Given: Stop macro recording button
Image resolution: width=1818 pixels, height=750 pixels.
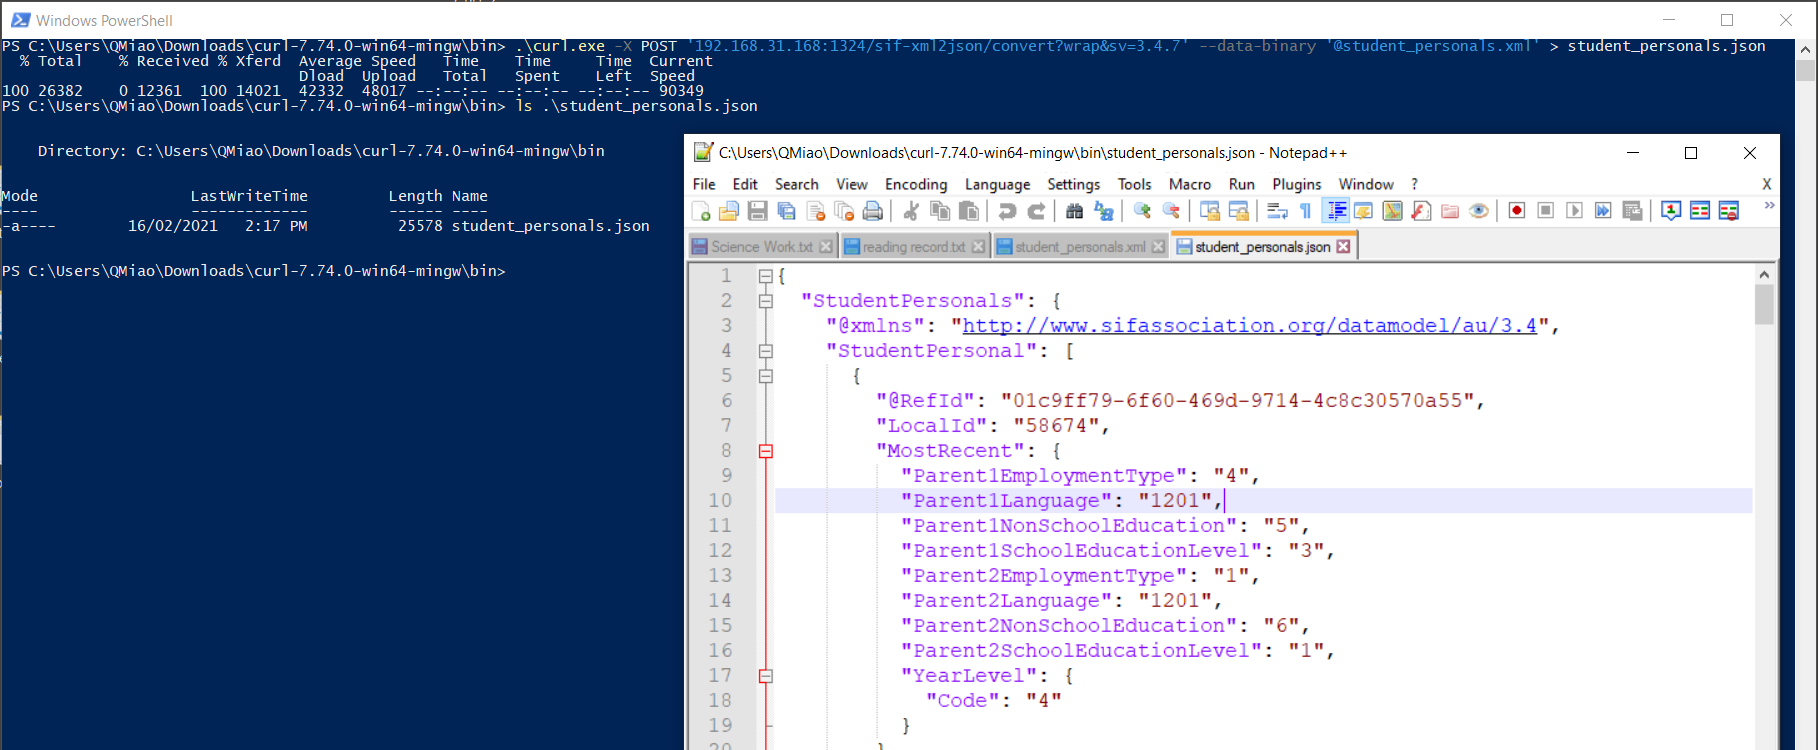Looking at the screenshot, I should (1546, 211).
